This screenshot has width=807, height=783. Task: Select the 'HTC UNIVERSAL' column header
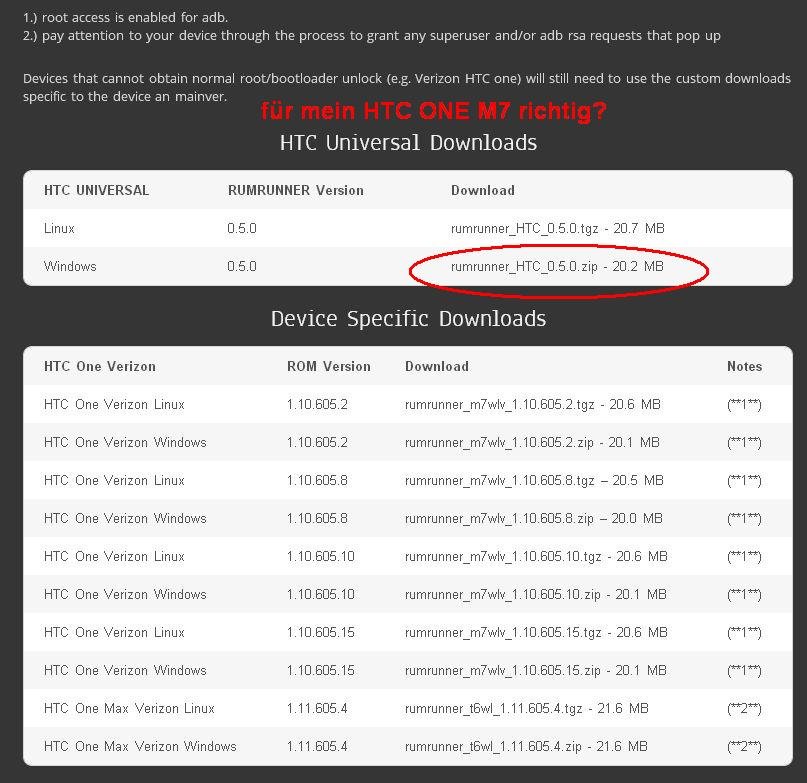[96, 190]
